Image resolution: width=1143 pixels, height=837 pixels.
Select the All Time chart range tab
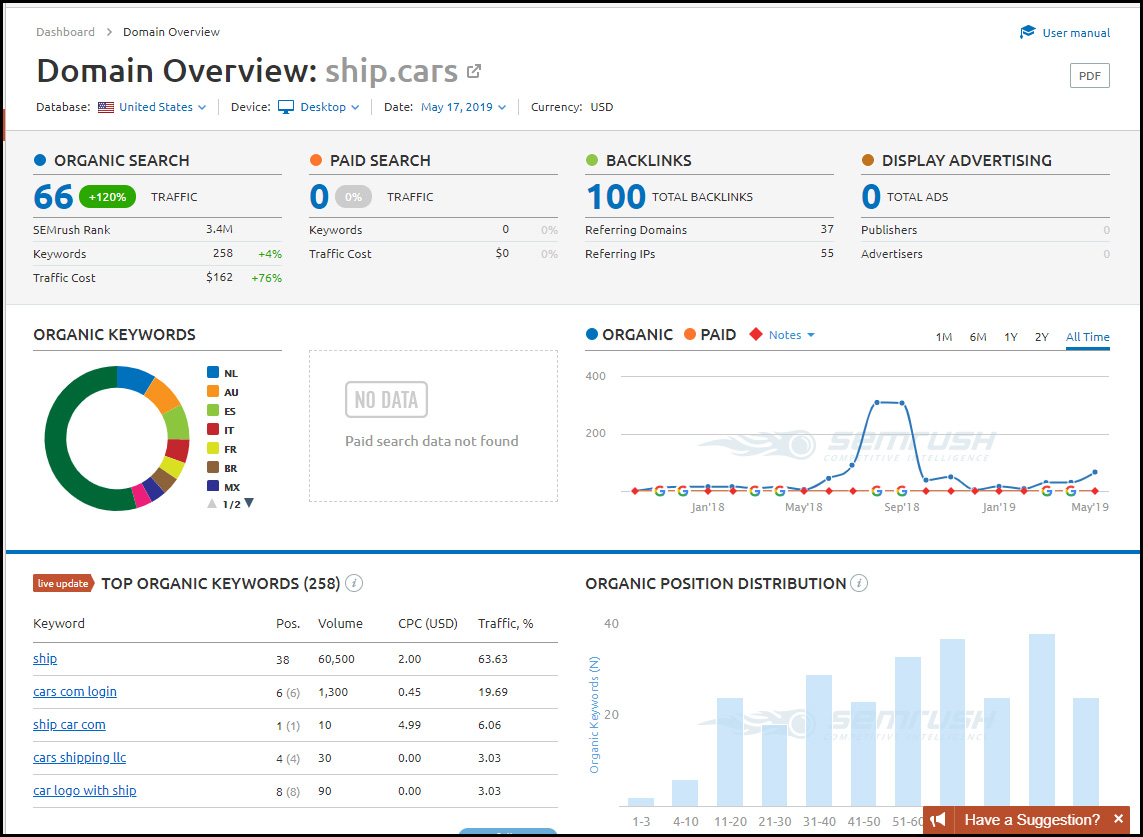(x=1087, y=337)
